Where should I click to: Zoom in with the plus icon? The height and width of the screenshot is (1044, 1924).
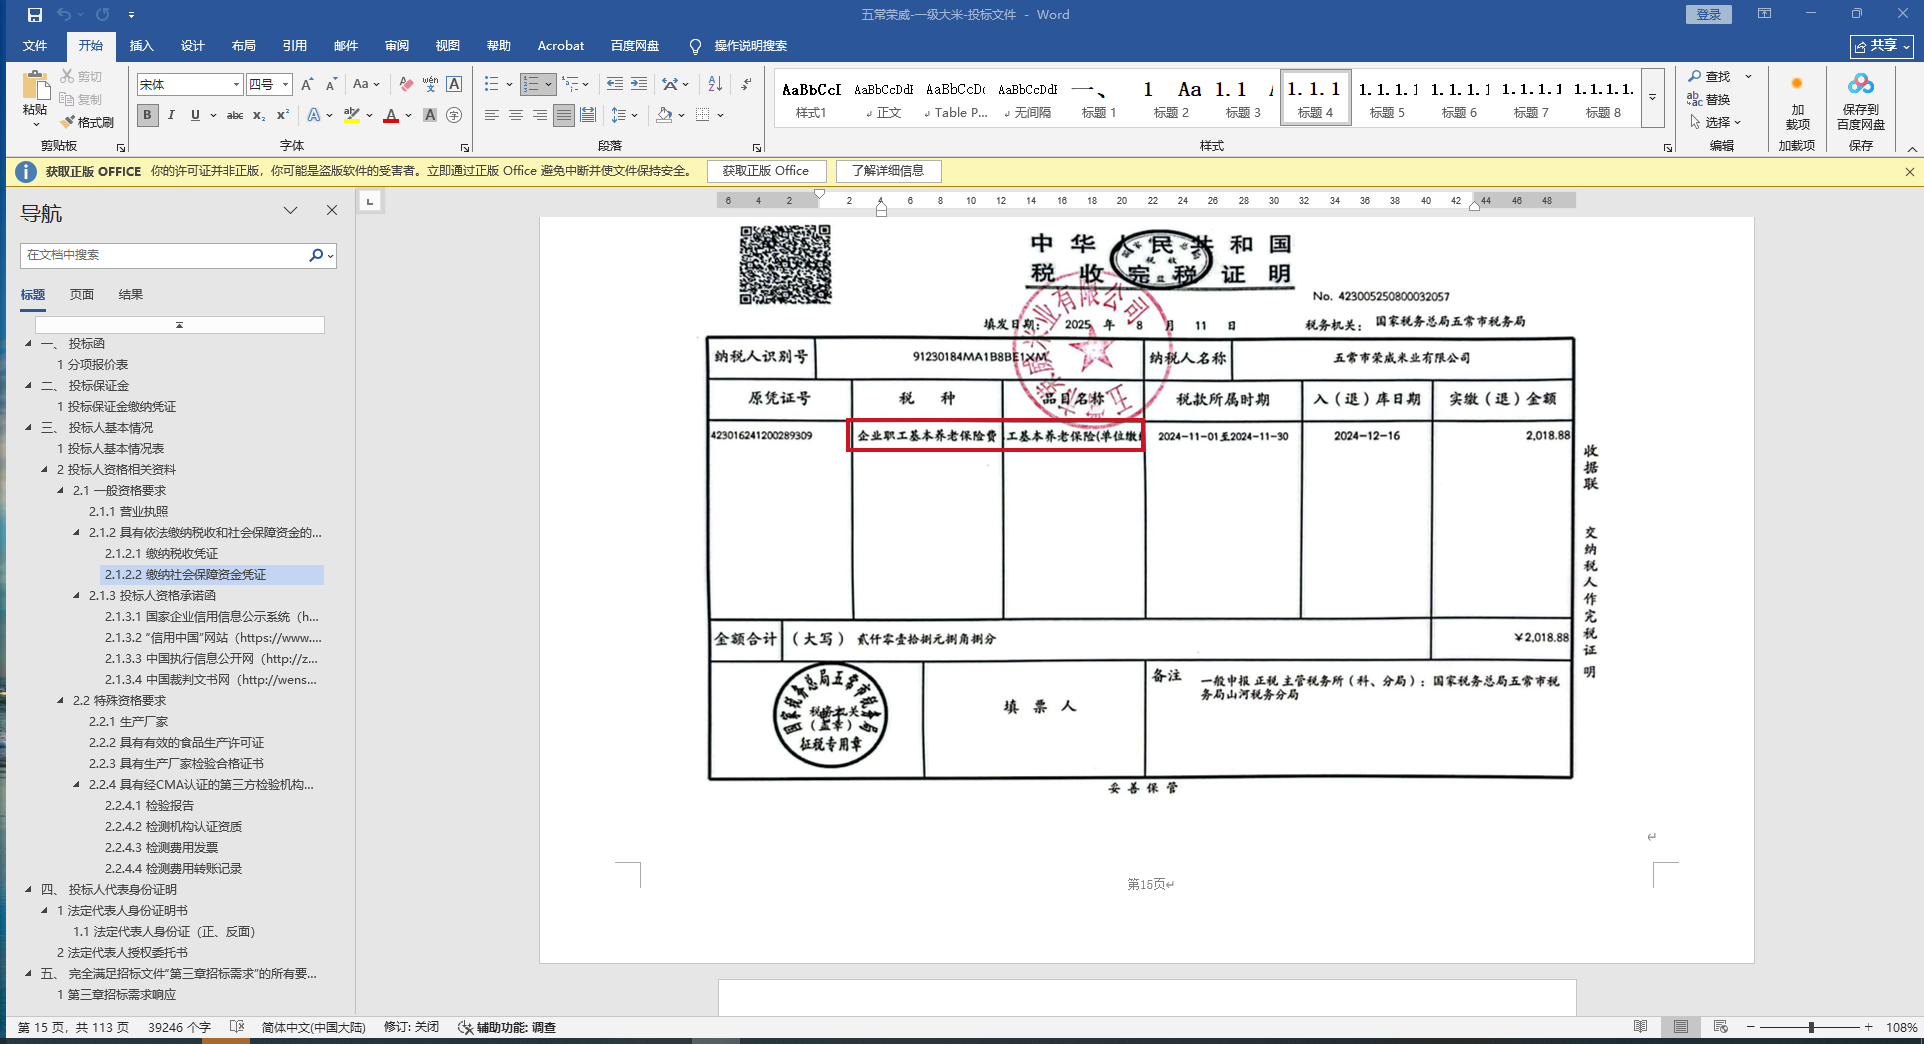[1868, 1027]
